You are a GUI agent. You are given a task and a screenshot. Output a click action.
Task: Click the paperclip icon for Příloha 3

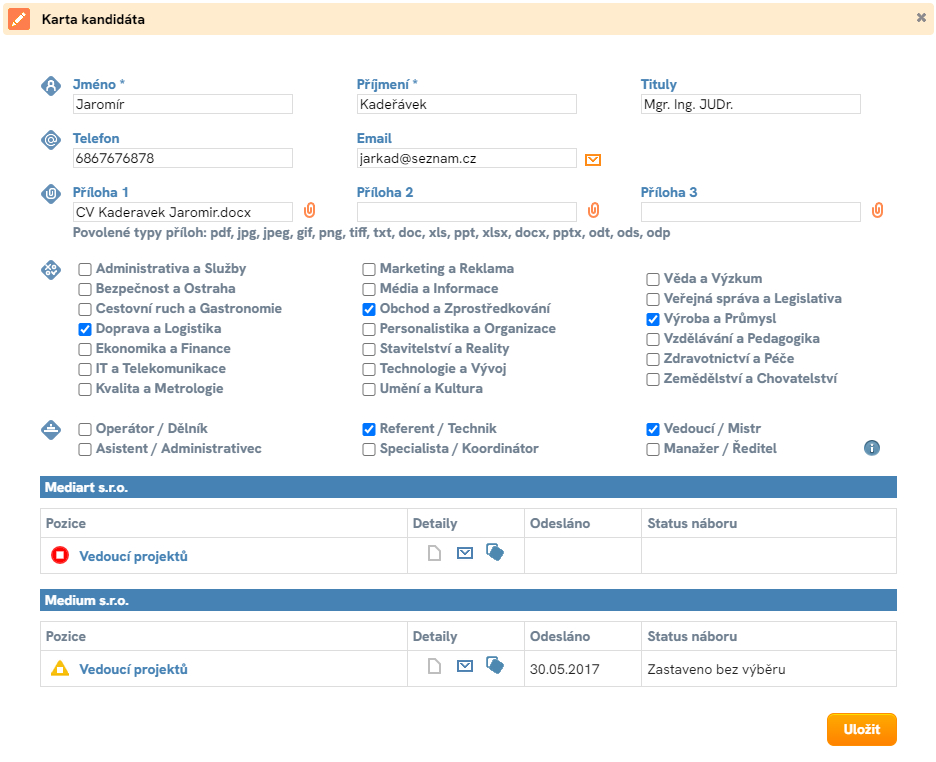(877, 211)
